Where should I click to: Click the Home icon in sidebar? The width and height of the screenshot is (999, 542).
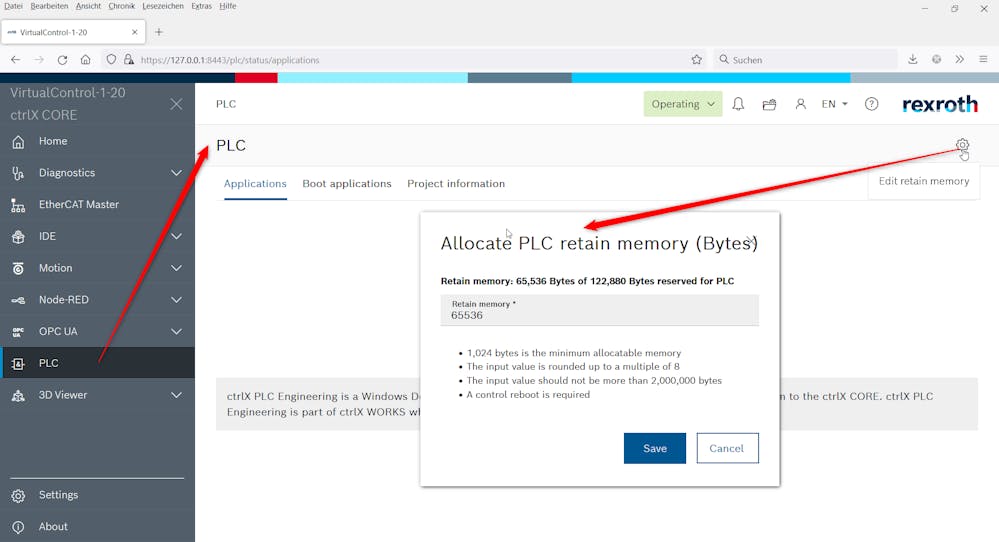pos(18,141)
